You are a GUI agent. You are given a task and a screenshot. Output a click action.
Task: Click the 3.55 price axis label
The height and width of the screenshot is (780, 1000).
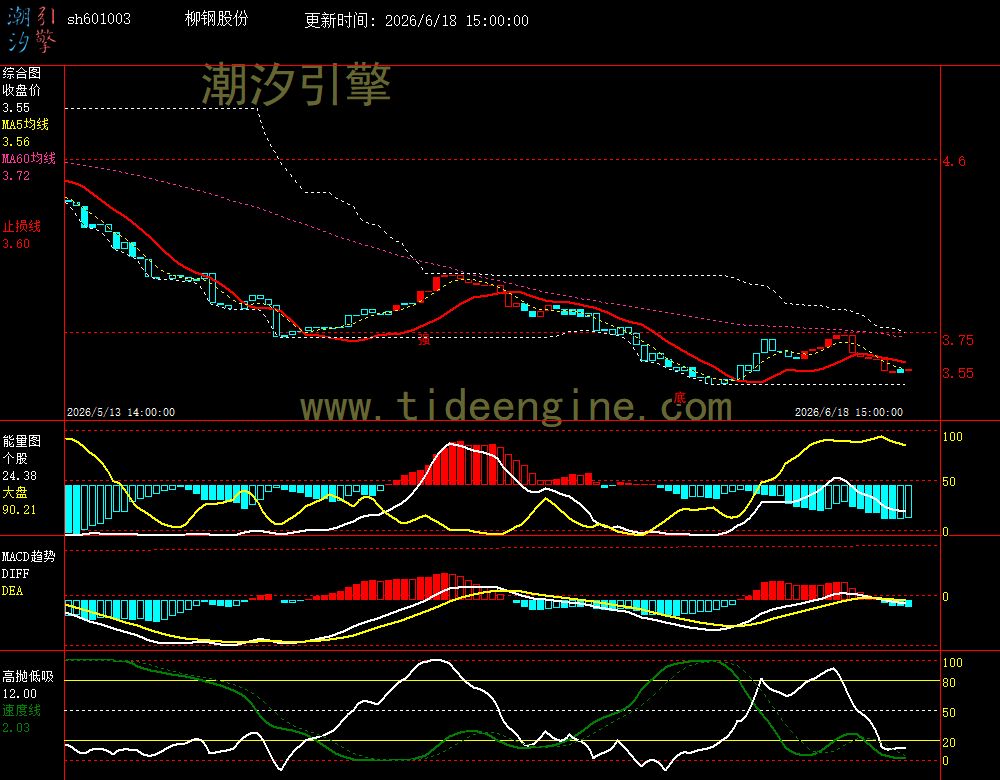pyautogui.click(x=958, y=373)
